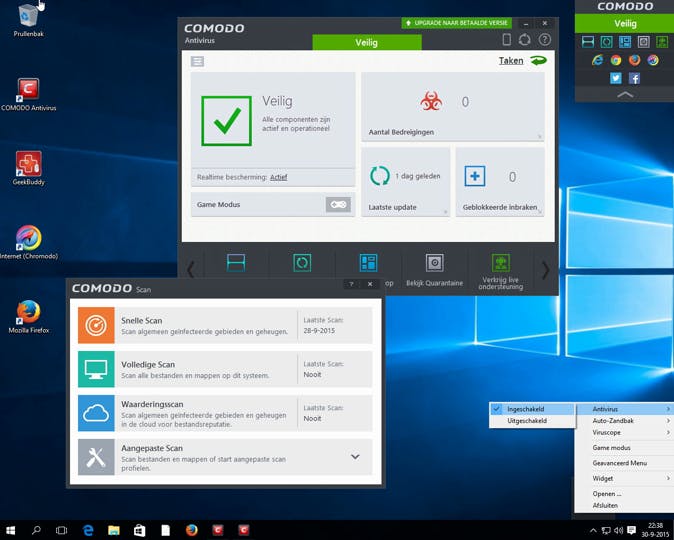Expand the Viruscope submenu

tap(625, 432)
